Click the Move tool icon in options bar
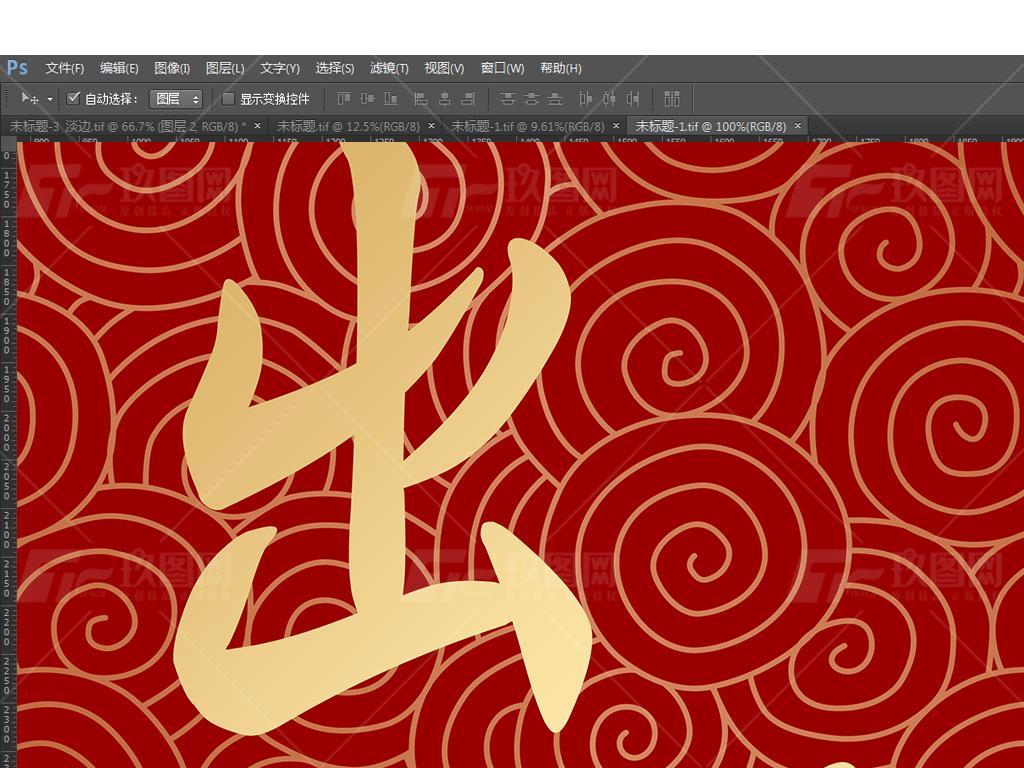The image size is (1024, 768). [x=29, y=99]
